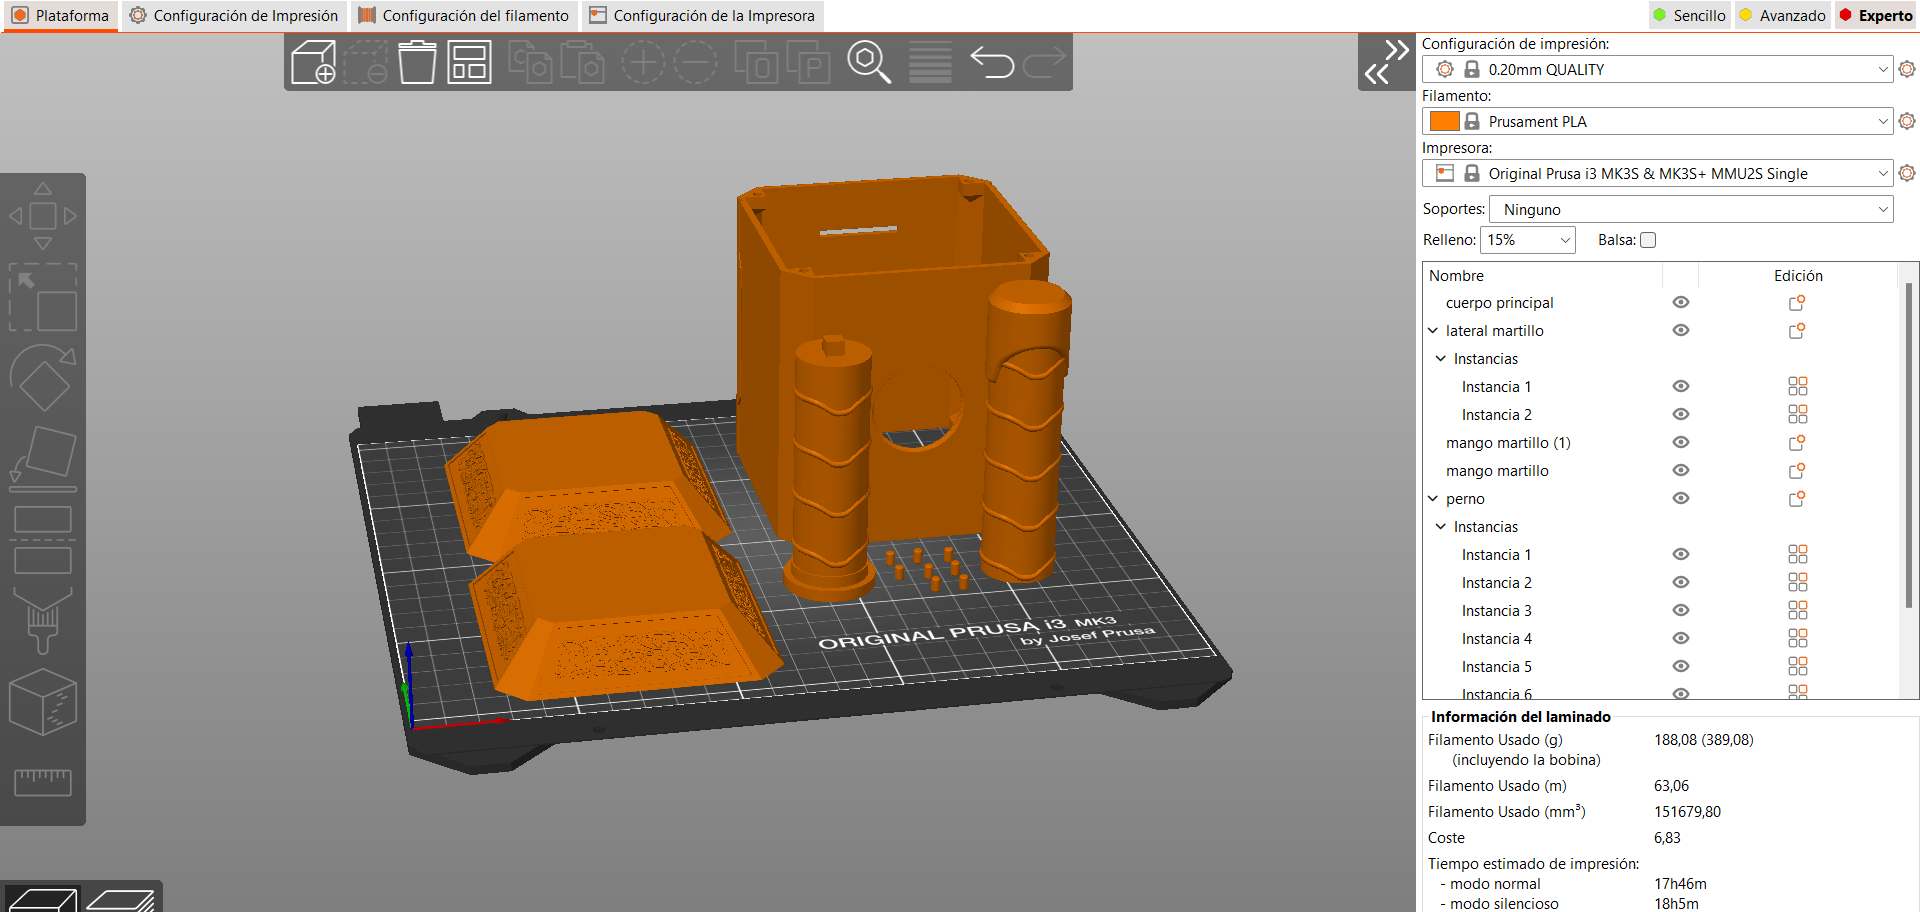
Task: Open the Prusament PLA filament dropdown
Action: [1657, 121]
